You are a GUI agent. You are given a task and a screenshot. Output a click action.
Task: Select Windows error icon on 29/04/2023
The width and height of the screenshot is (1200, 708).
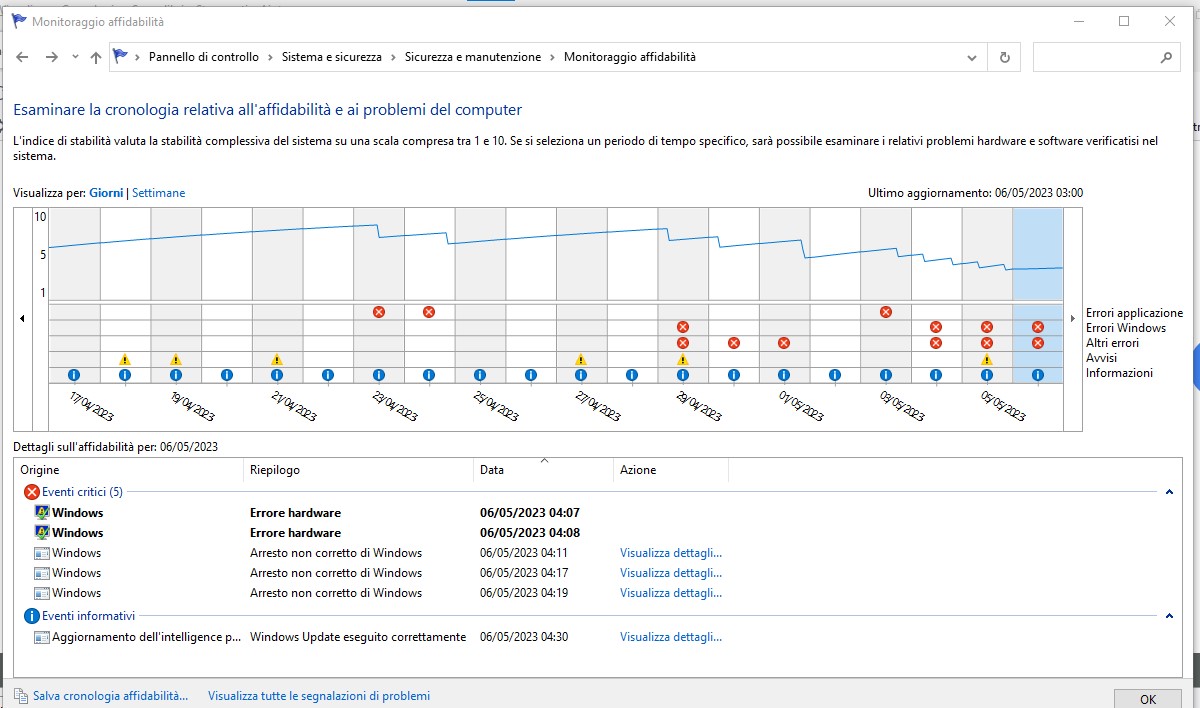[x=683, y=327]
